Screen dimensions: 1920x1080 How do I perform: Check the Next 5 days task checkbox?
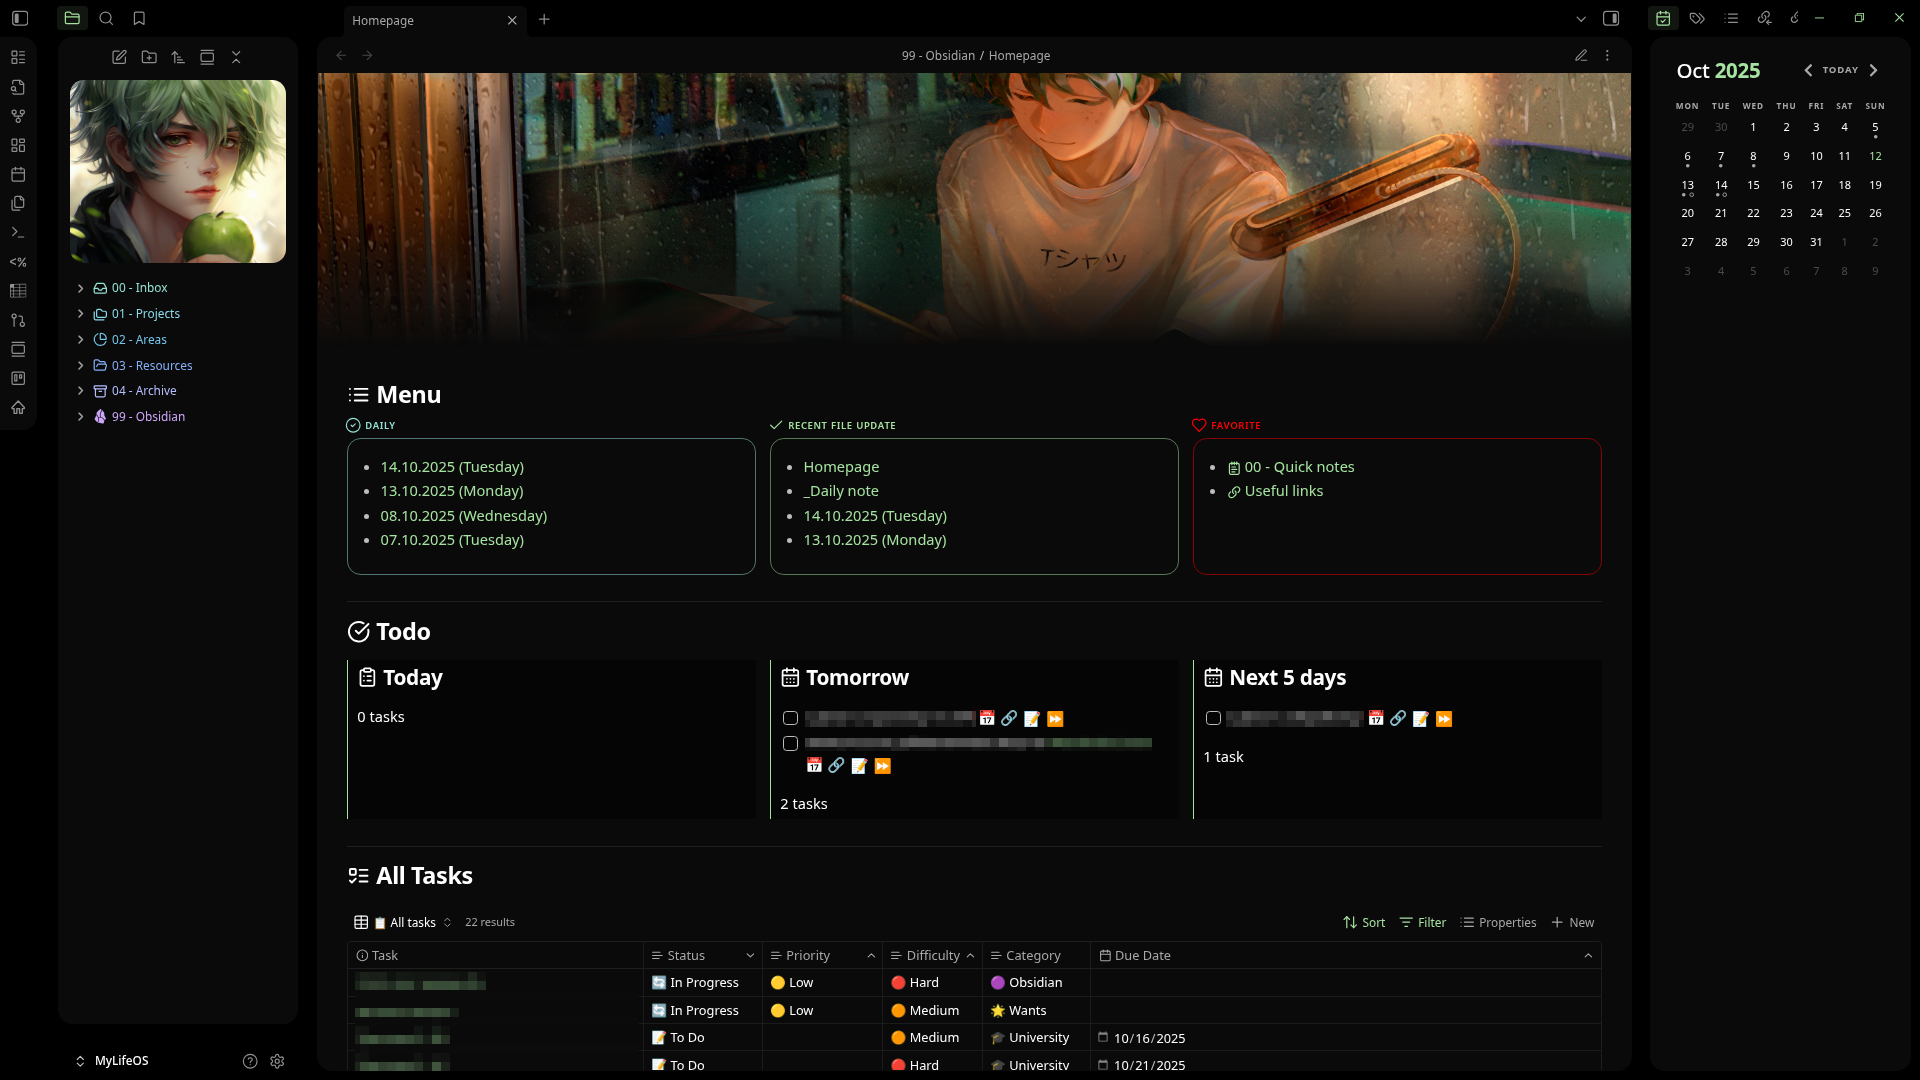[1213, 718]
